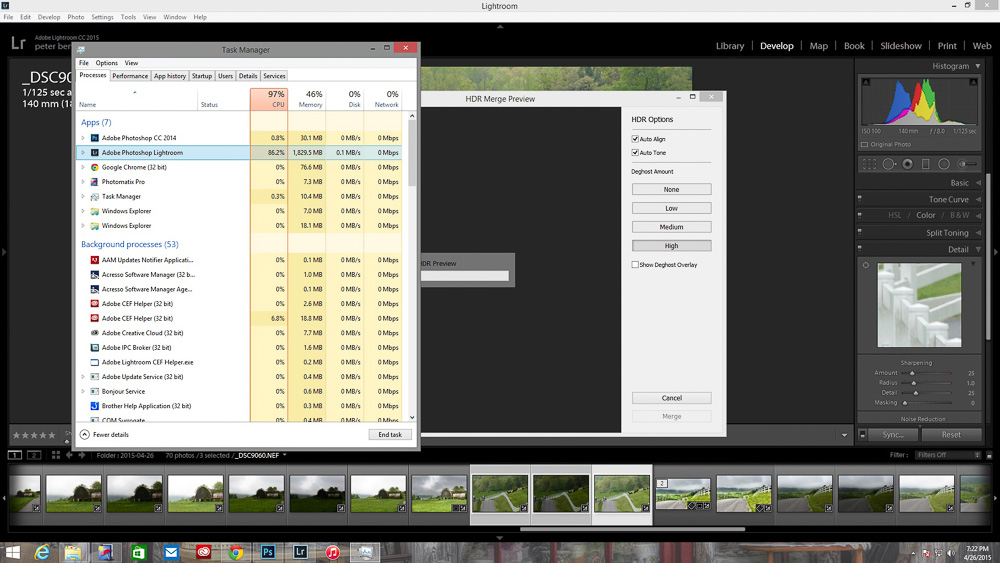Click the Fewer details arrow icon
Screen dimensions: 1000x563
pyautogui.click(x=85, y=435)
